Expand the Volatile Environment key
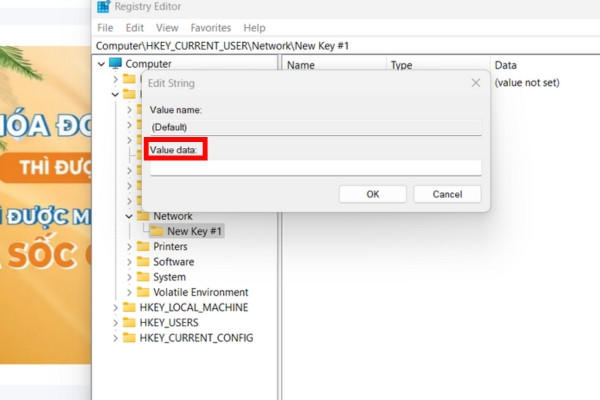The width and height of the screenshot is (600, 400). click(129, 293)
